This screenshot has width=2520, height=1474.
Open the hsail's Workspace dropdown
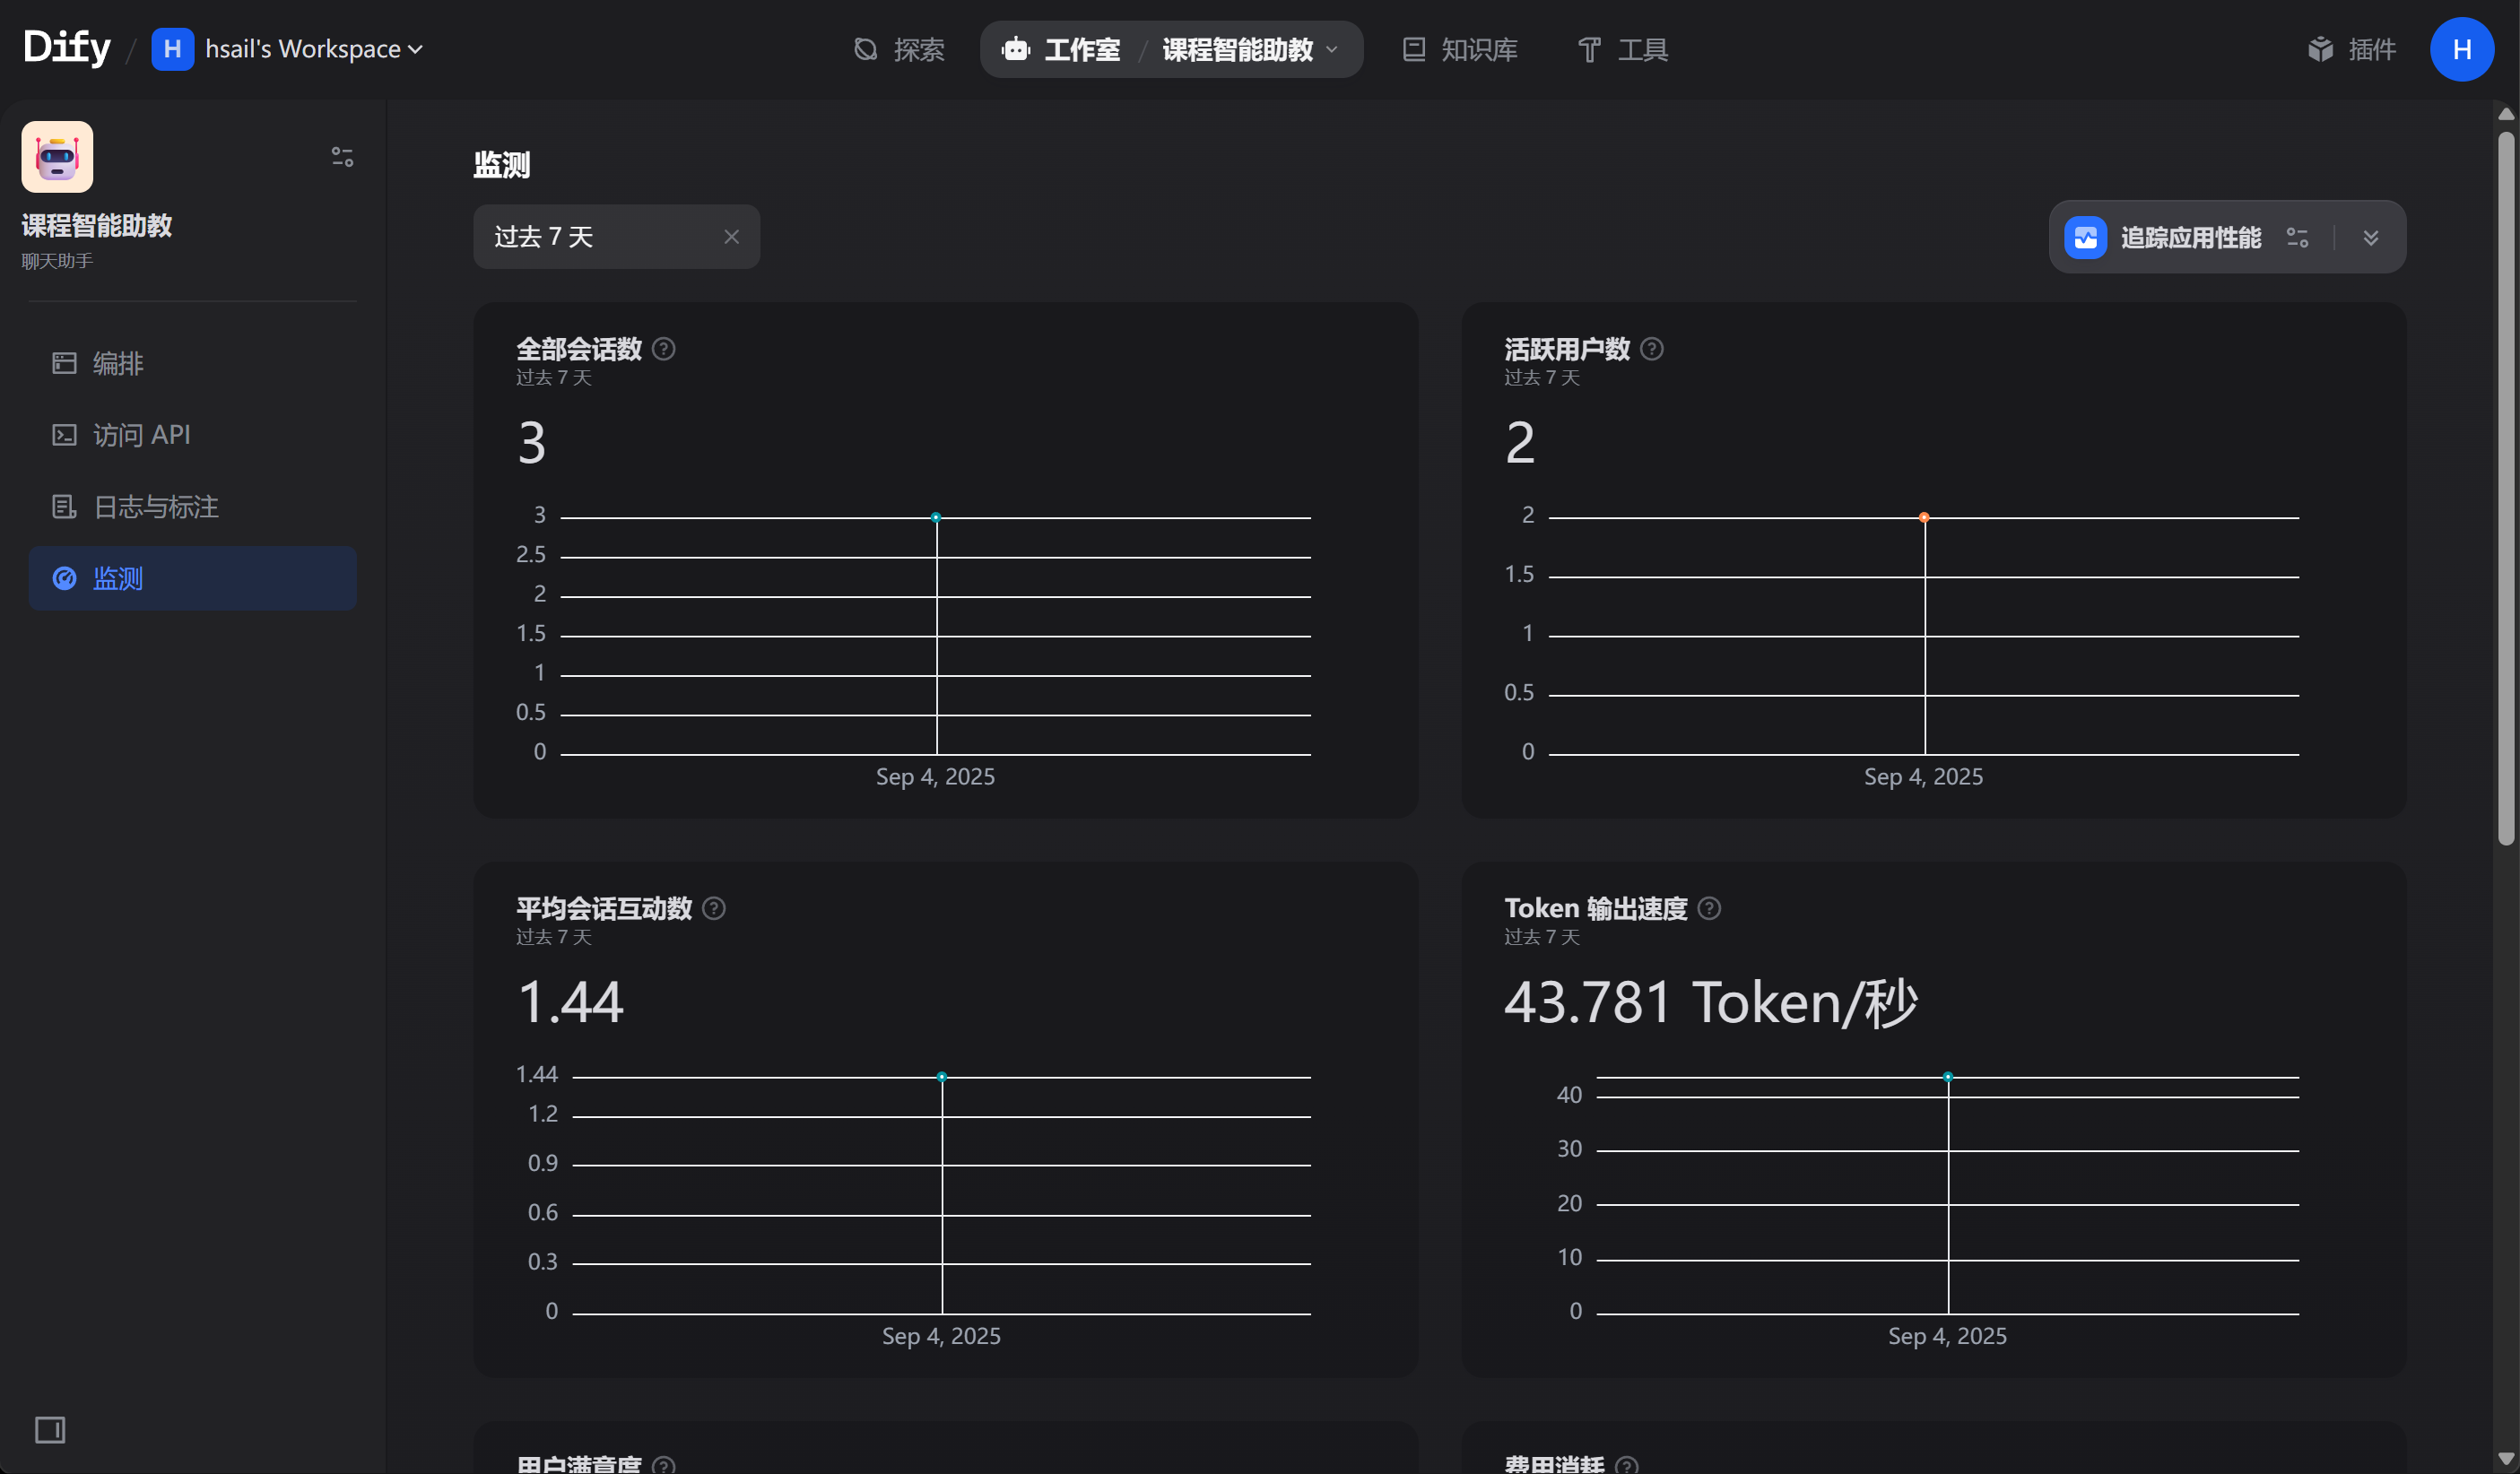(313, 49)
